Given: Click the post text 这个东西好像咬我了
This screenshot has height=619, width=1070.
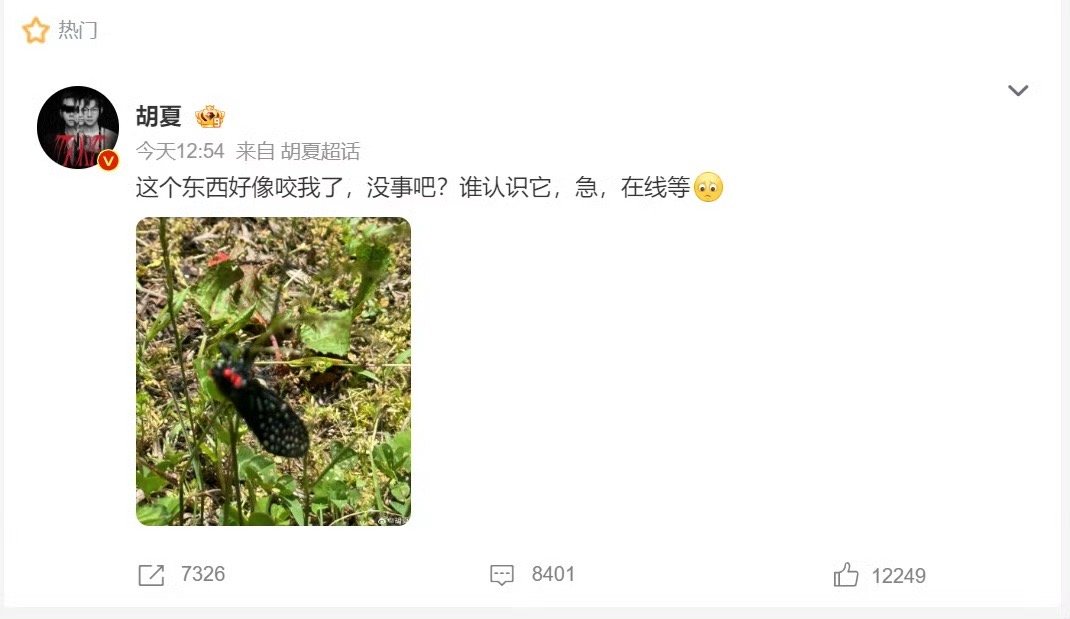Looking at the screenshot, I should pyautogui.click(x=240, y=187).
